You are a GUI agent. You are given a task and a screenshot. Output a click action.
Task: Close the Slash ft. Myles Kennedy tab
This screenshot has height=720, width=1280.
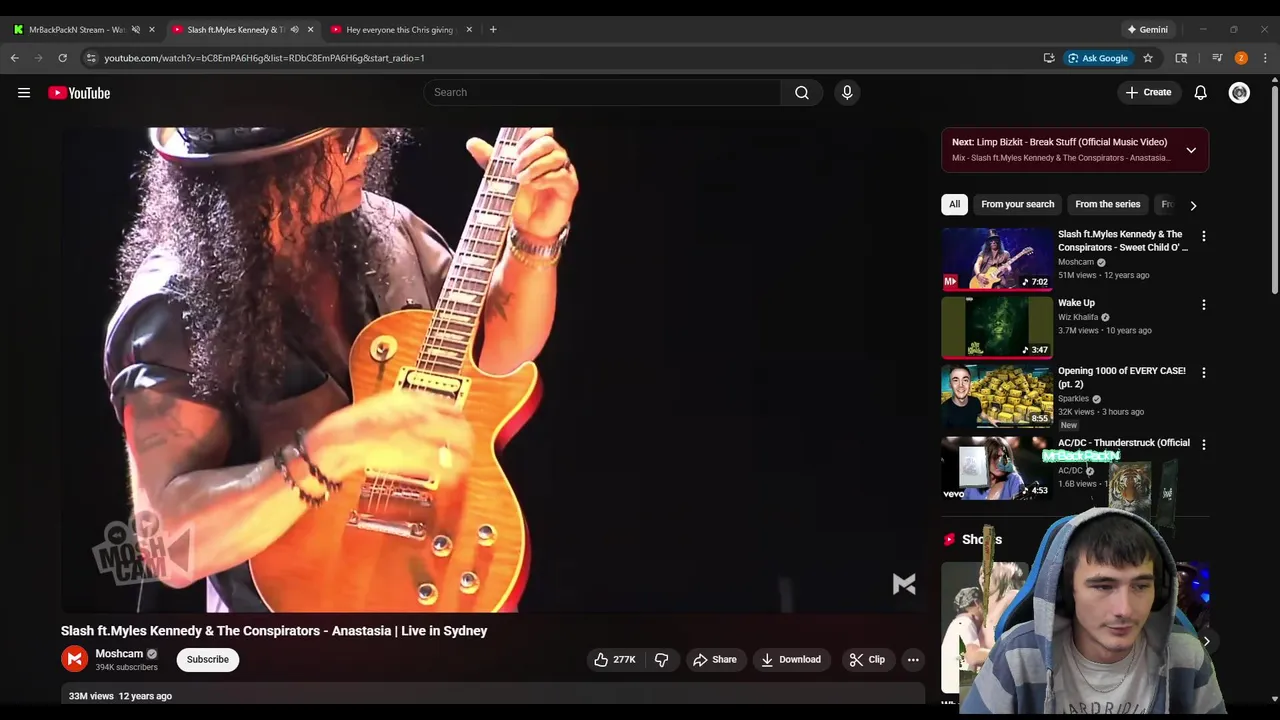tap(310, 30)
